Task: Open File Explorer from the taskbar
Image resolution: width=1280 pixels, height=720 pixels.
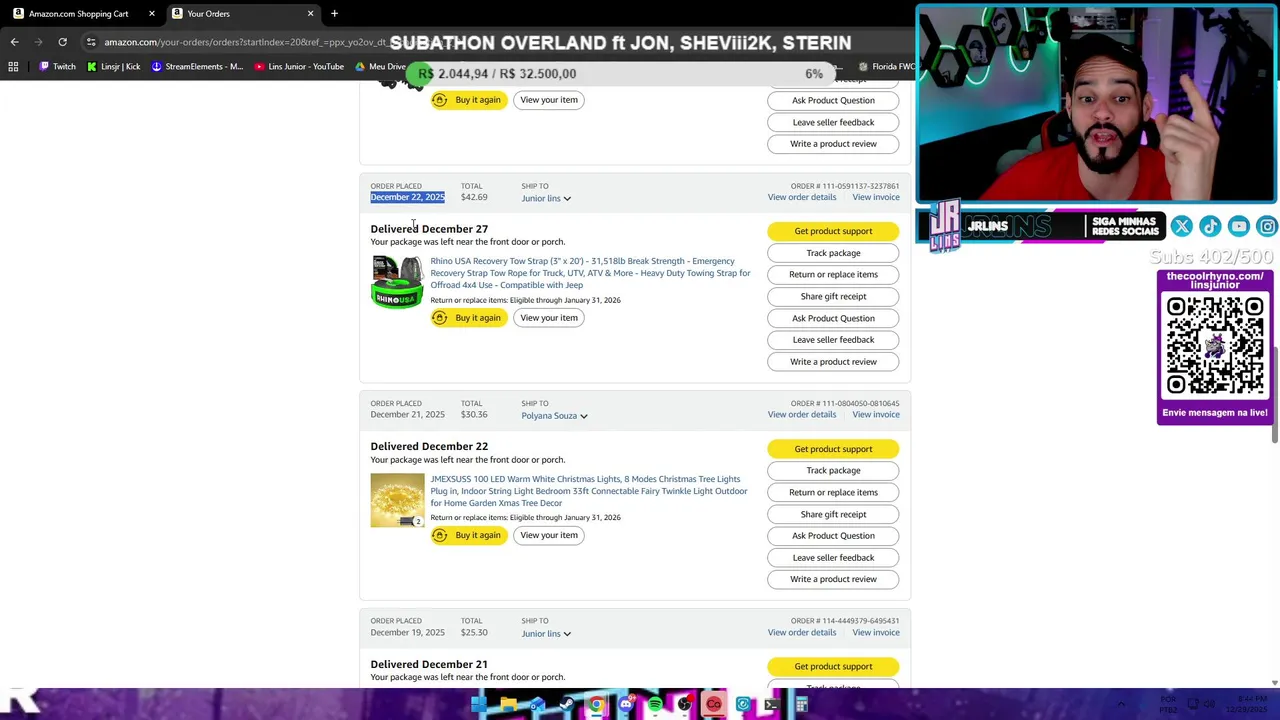Action: (508, 705)
